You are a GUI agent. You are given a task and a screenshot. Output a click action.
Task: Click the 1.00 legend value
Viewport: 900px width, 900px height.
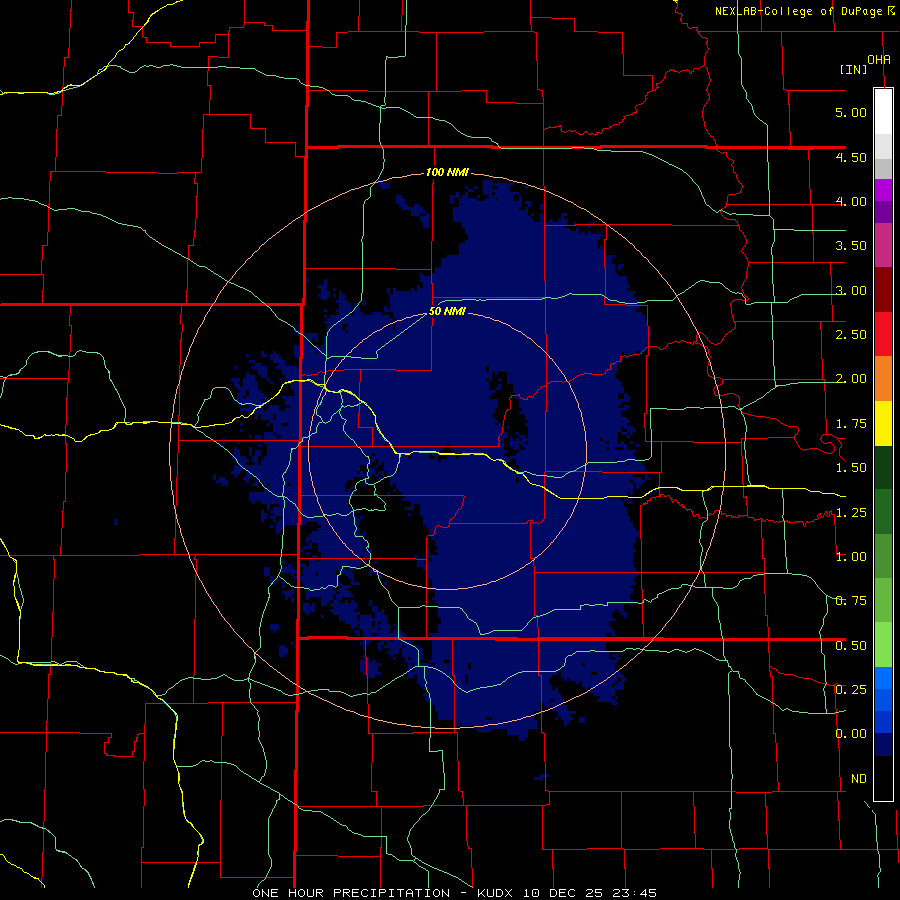pos(851,557)
